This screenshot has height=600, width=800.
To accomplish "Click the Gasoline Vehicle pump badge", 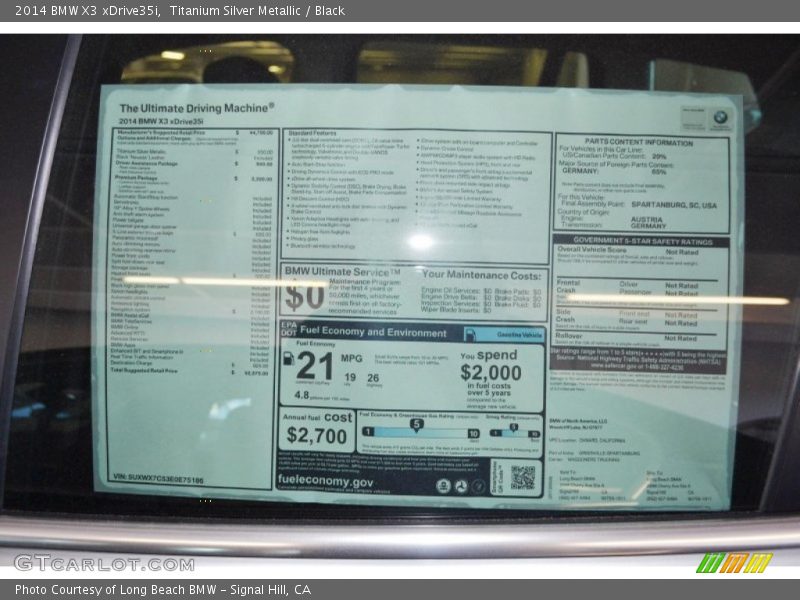I will [x=520, y=335].
